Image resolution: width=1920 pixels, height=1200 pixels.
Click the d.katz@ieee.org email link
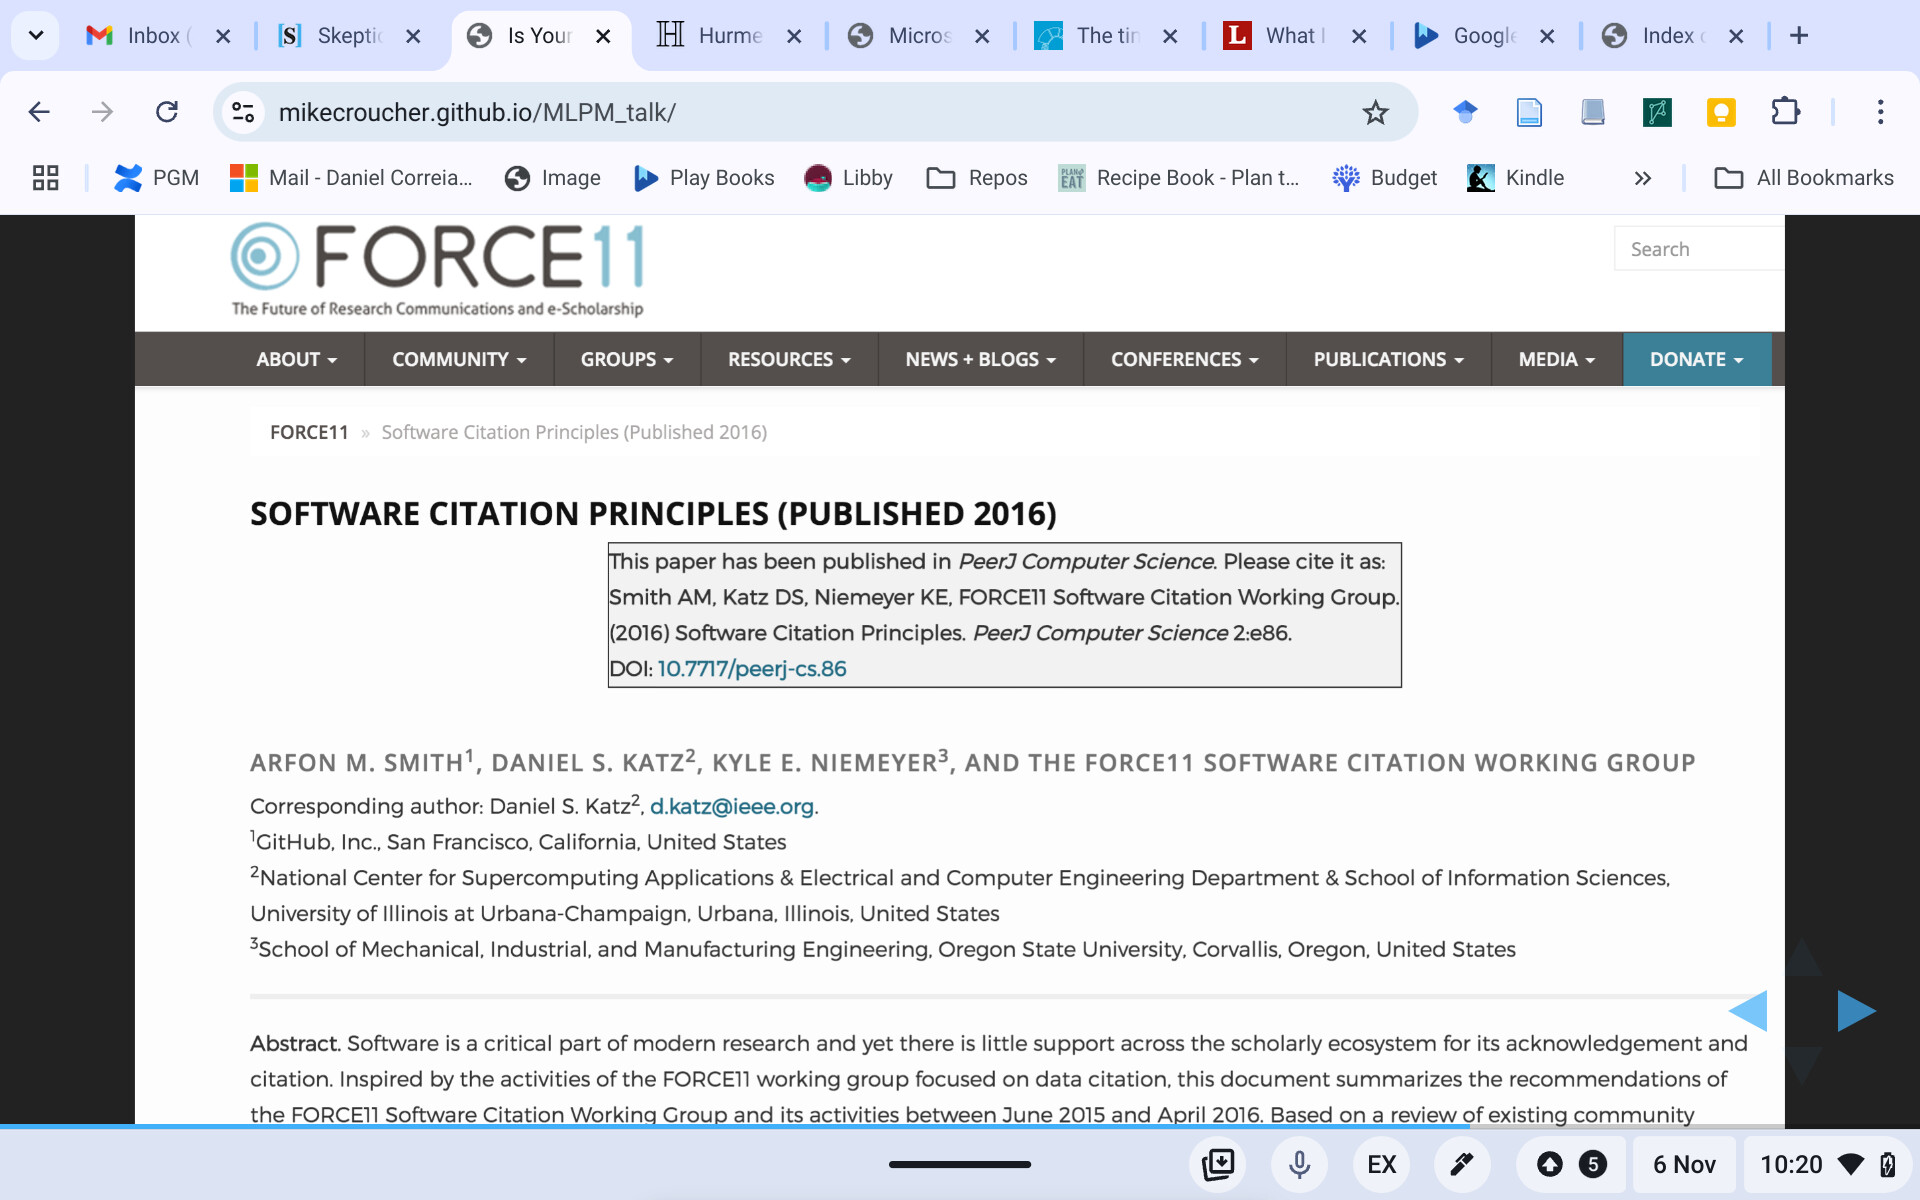pos(732,806)
